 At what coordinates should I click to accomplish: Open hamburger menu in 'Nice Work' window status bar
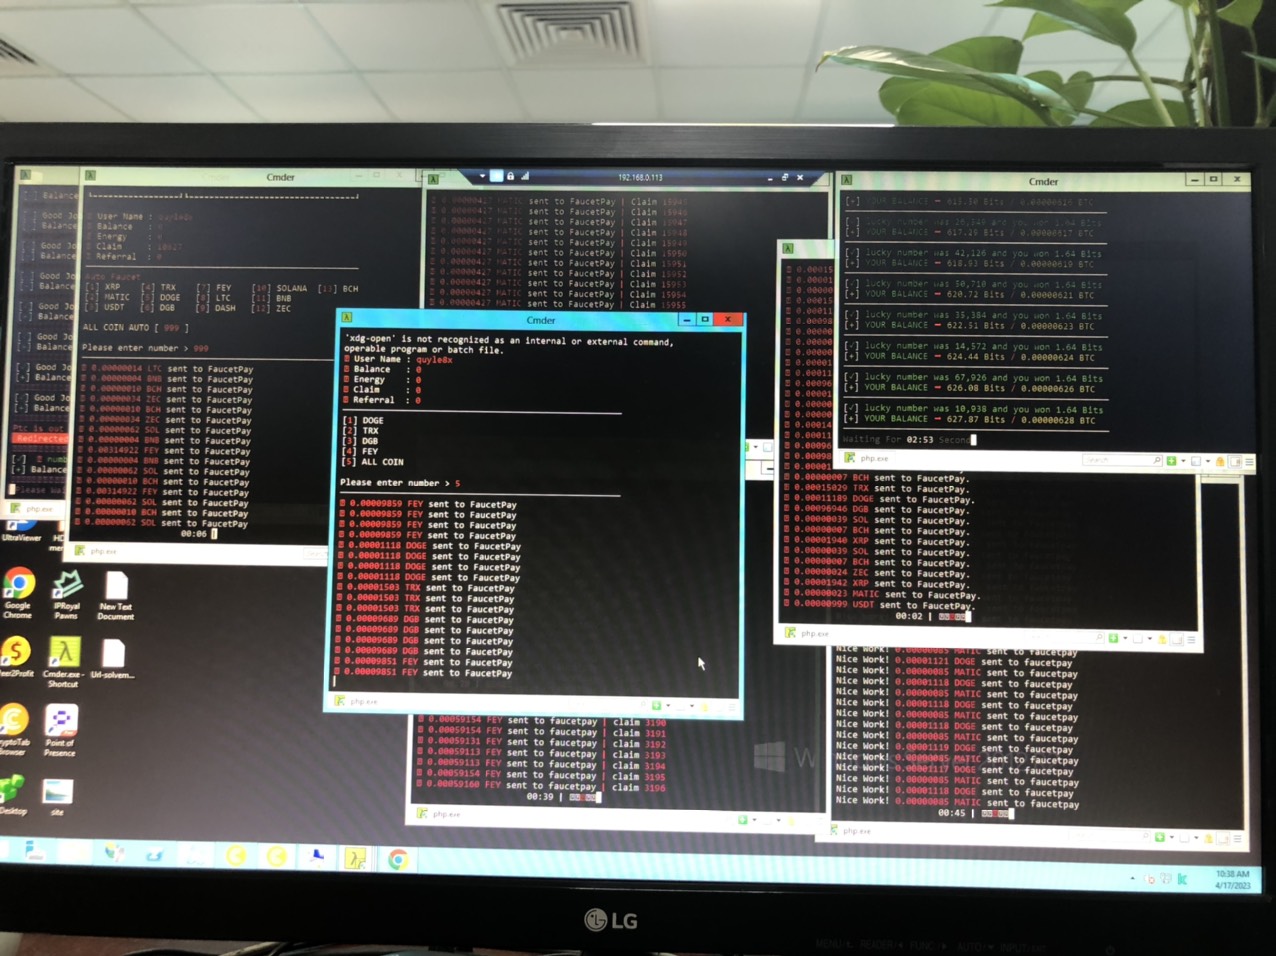click(x=1237, y=838)
